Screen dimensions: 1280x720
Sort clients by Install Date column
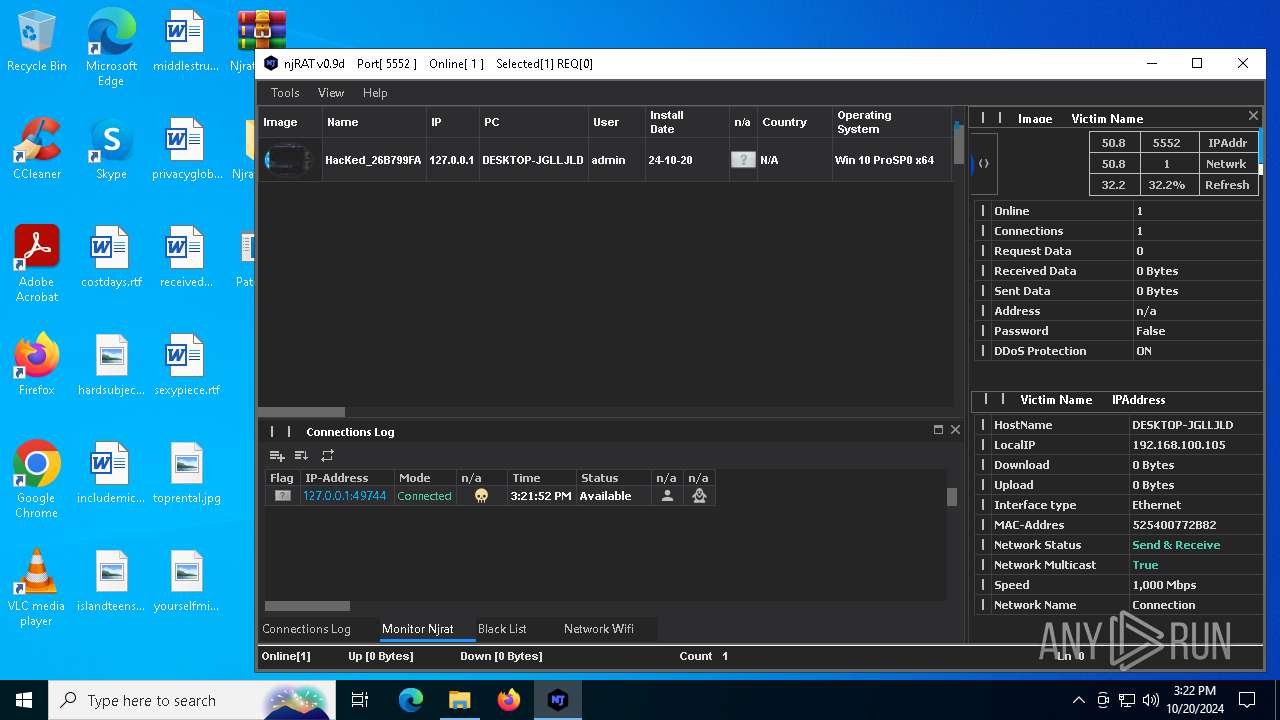687,122
